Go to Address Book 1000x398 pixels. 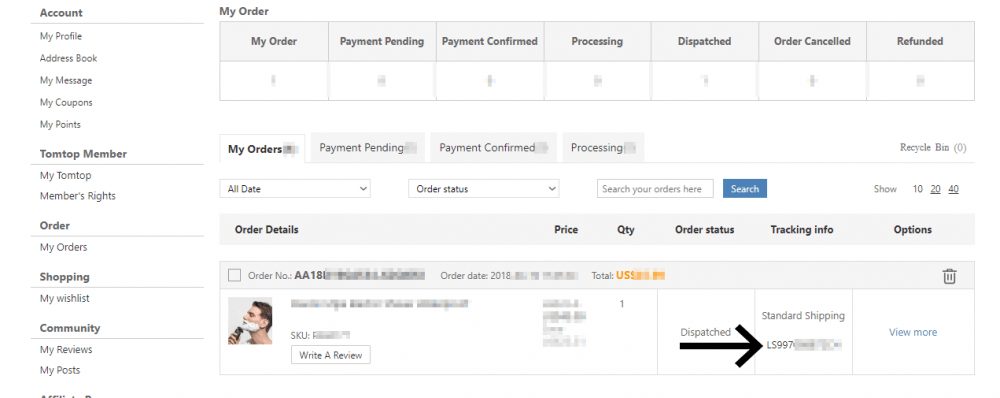[68, 58]
